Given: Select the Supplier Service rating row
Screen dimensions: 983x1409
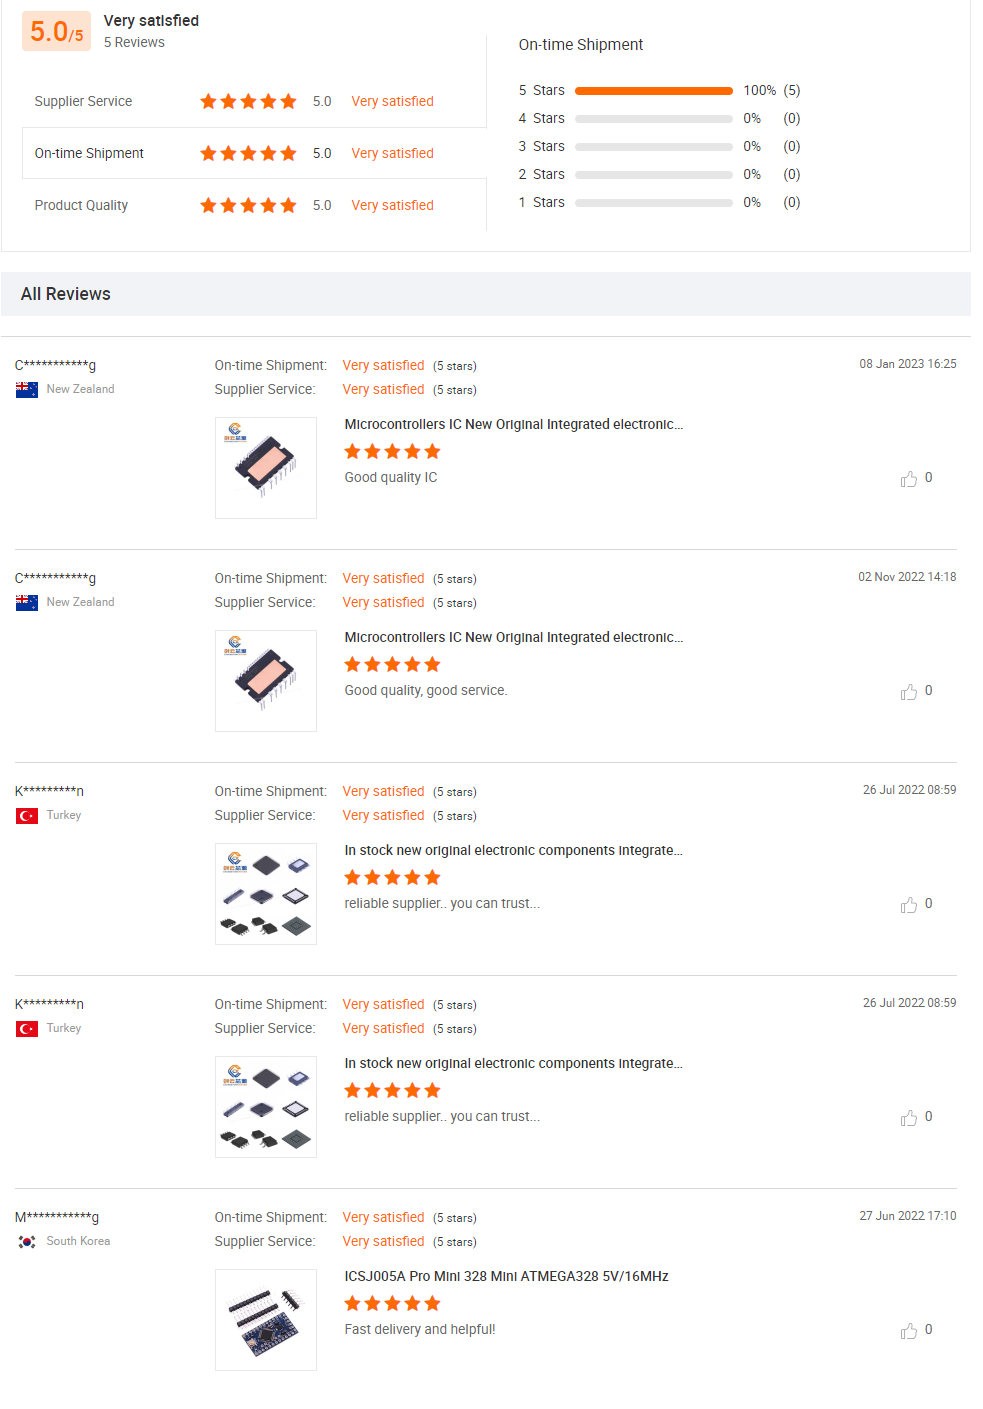Looking at the screenshot, I should click(x=254, y=102).
